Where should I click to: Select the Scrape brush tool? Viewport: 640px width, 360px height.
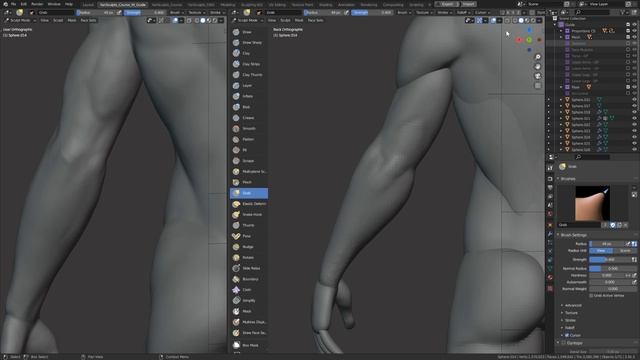click(x=249, y=161)
